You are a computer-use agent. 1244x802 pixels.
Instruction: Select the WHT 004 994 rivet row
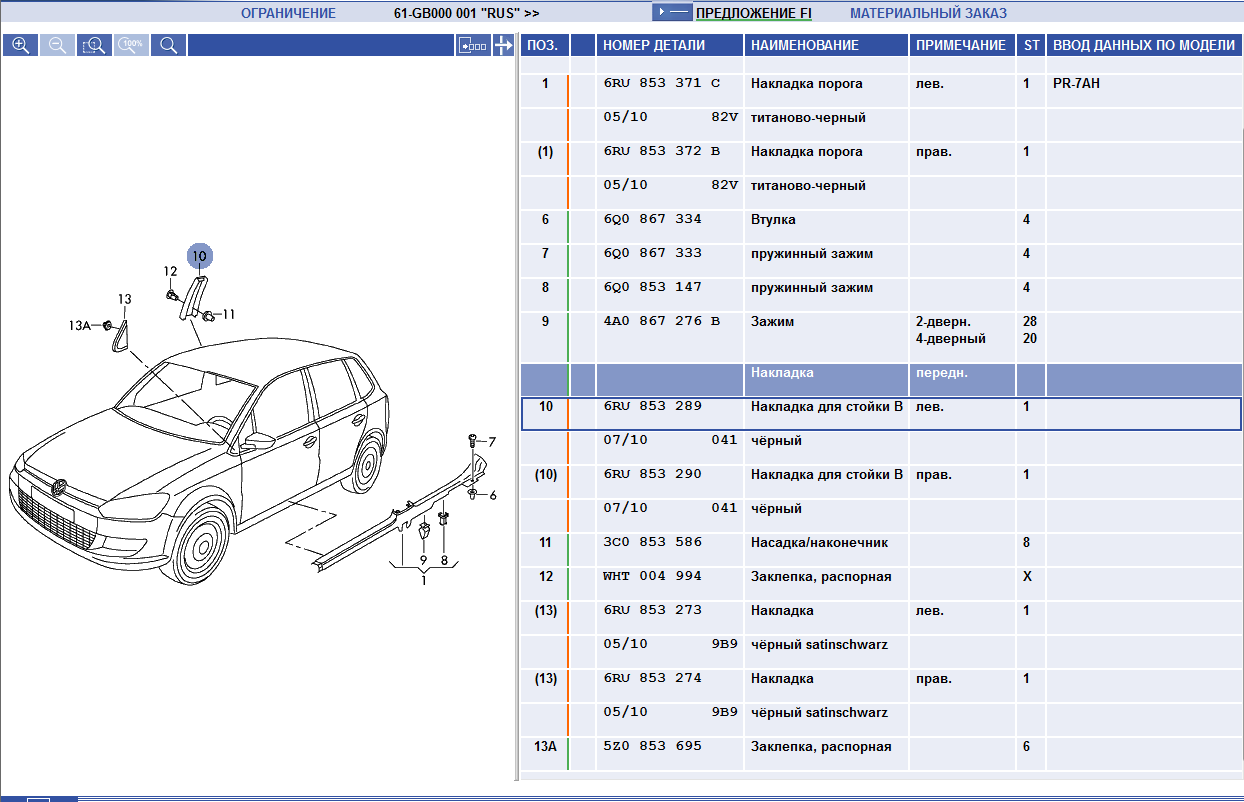[652, 576]
